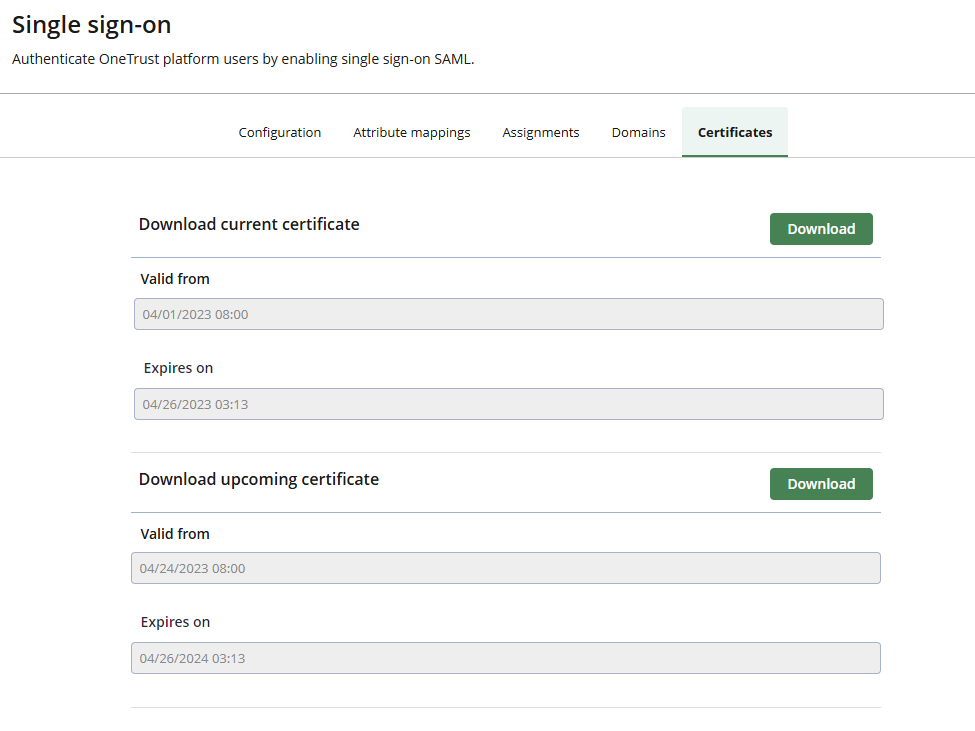
Task: Click the active Certificates tab
Action: click(734, 132)
